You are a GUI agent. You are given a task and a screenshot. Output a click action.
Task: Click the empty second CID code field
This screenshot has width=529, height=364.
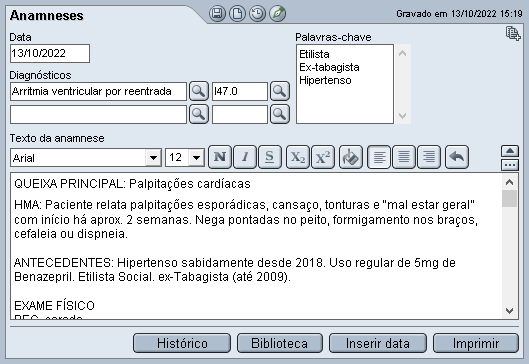pos(240,114)
